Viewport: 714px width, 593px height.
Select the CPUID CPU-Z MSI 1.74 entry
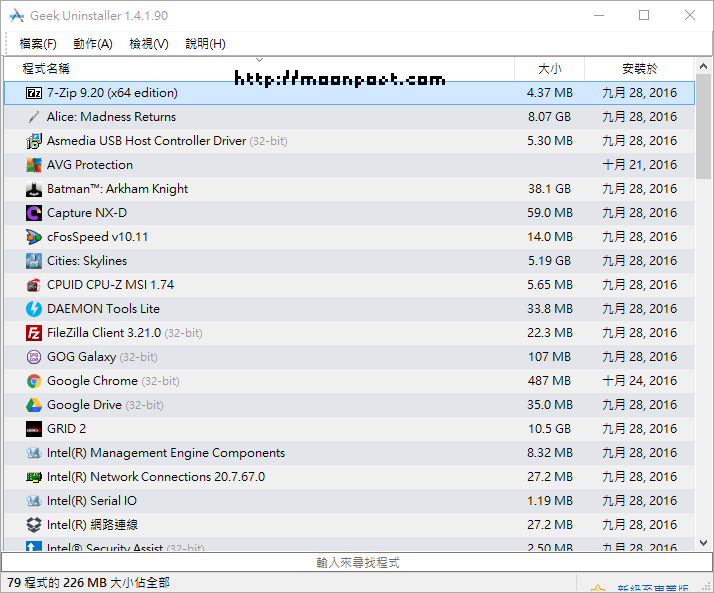click(350, 285)
